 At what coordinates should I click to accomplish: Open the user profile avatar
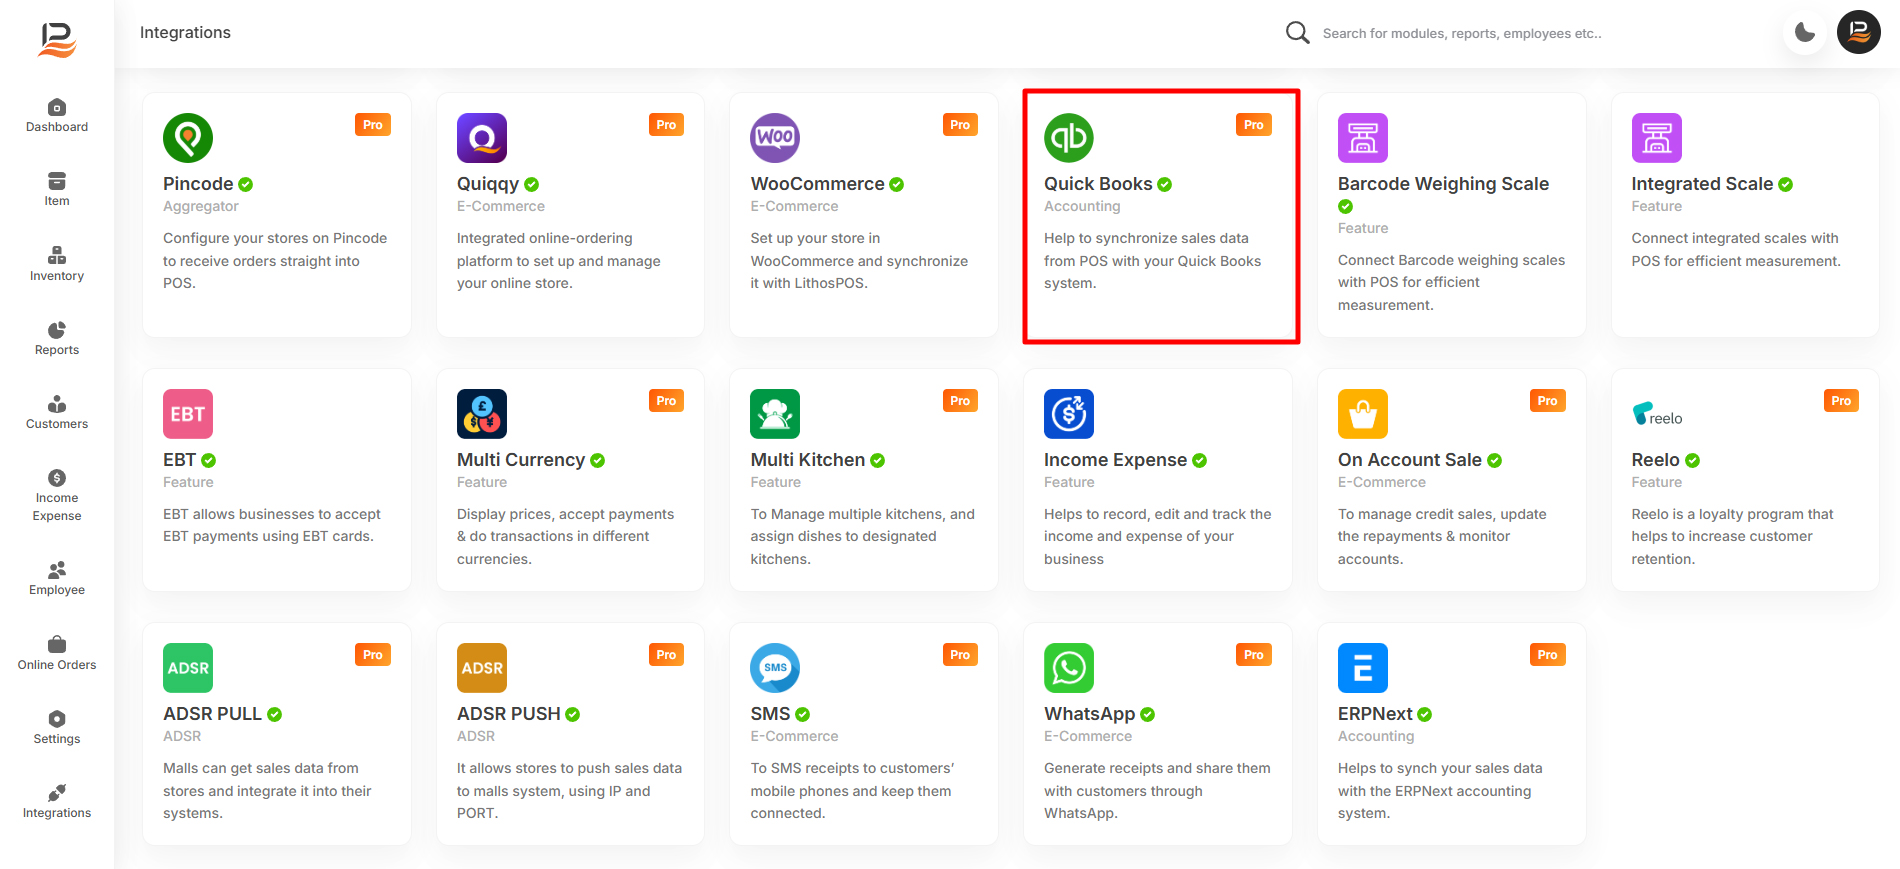(x=1859, y=32)
